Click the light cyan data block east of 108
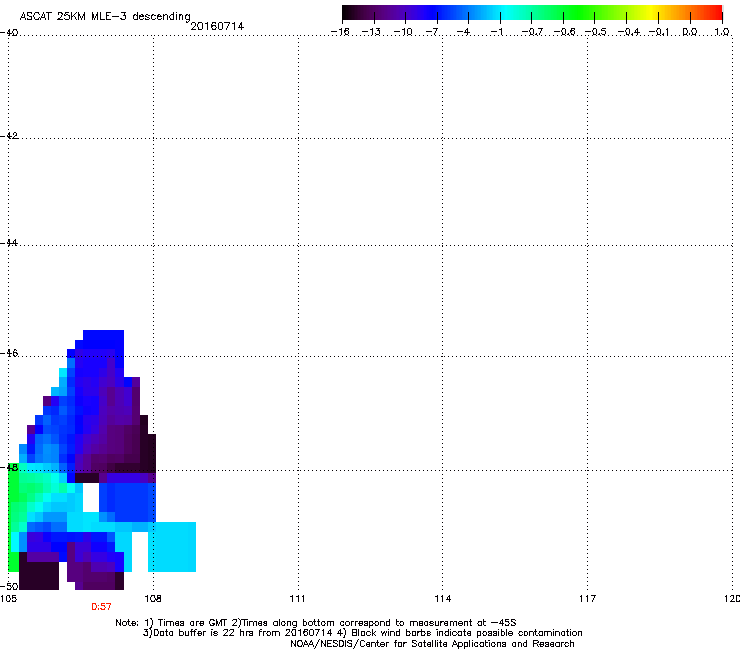 172,547
